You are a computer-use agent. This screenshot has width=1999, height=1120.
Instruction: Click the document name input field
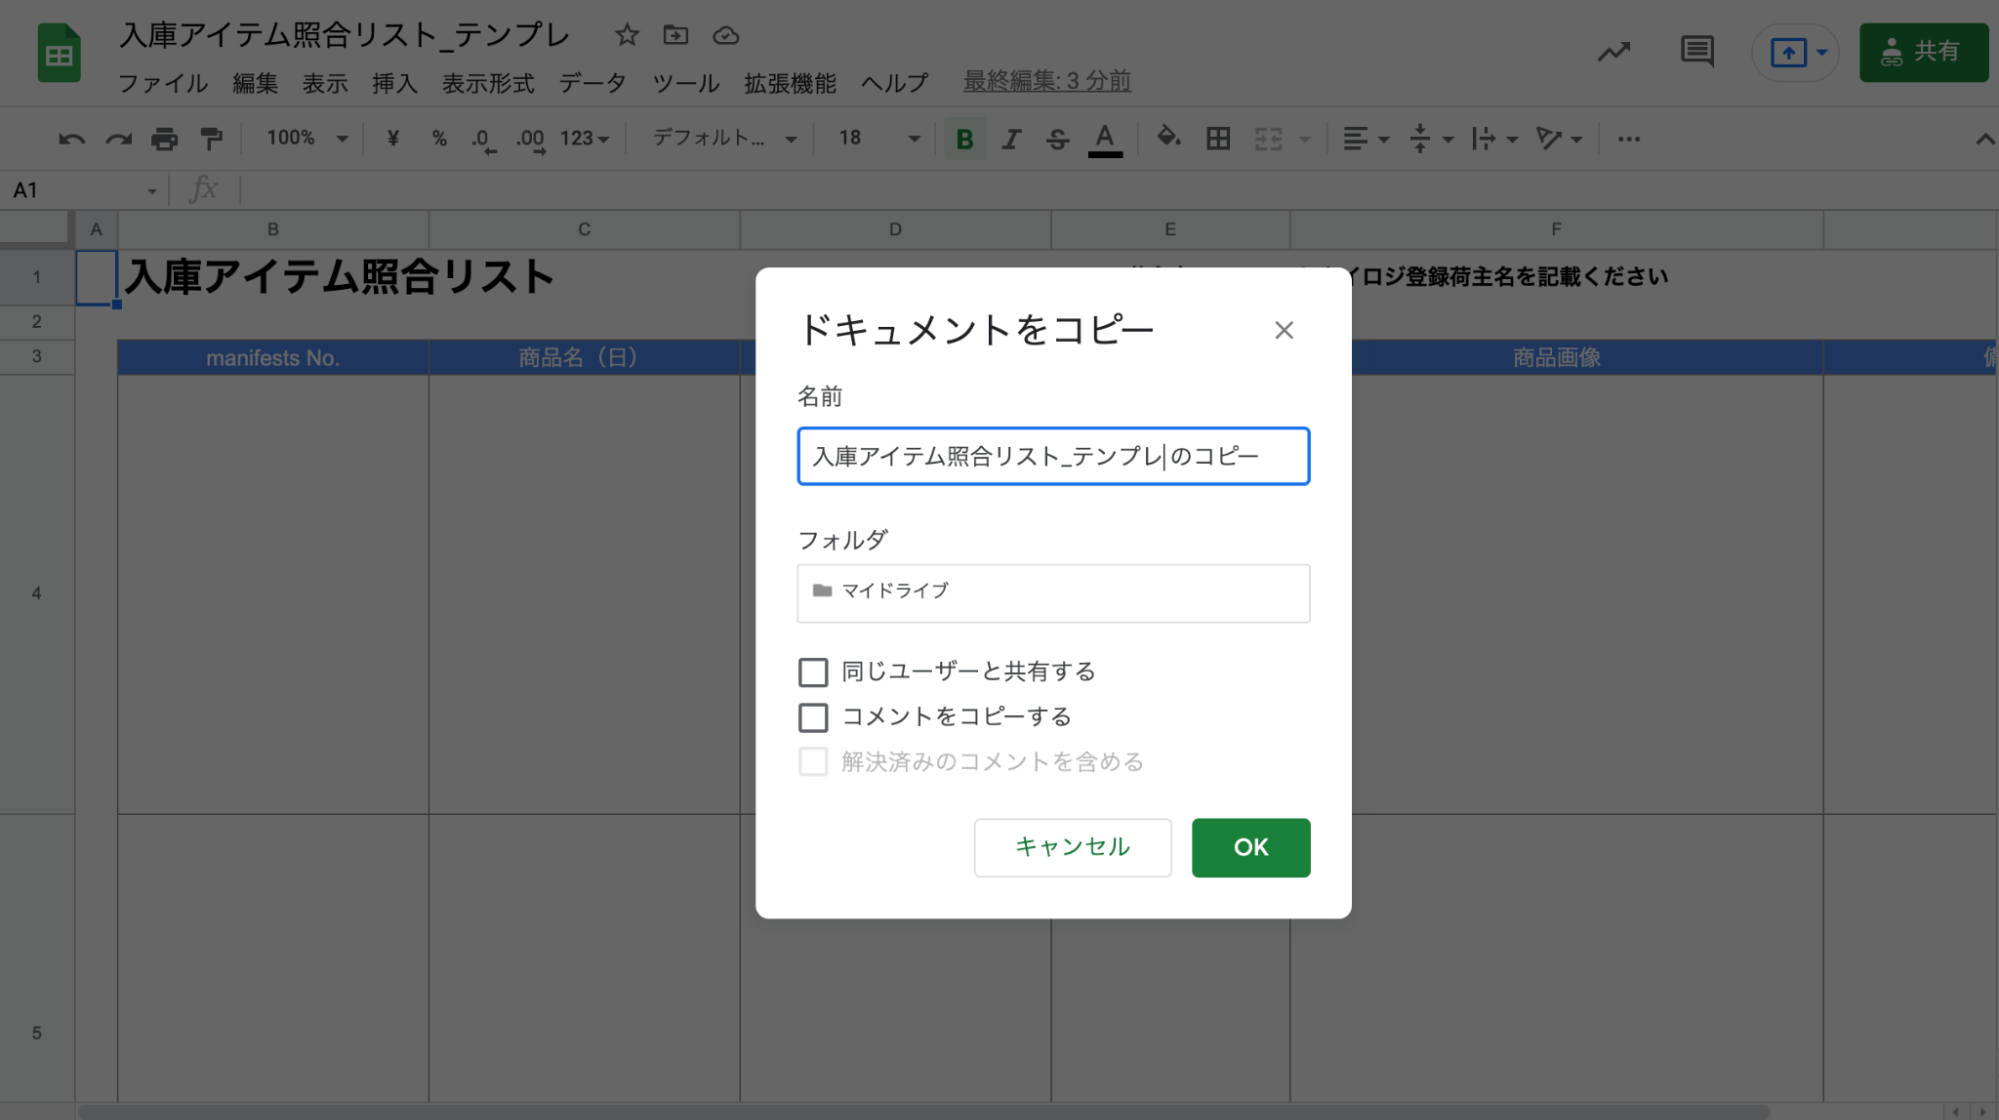[1052, 456]
